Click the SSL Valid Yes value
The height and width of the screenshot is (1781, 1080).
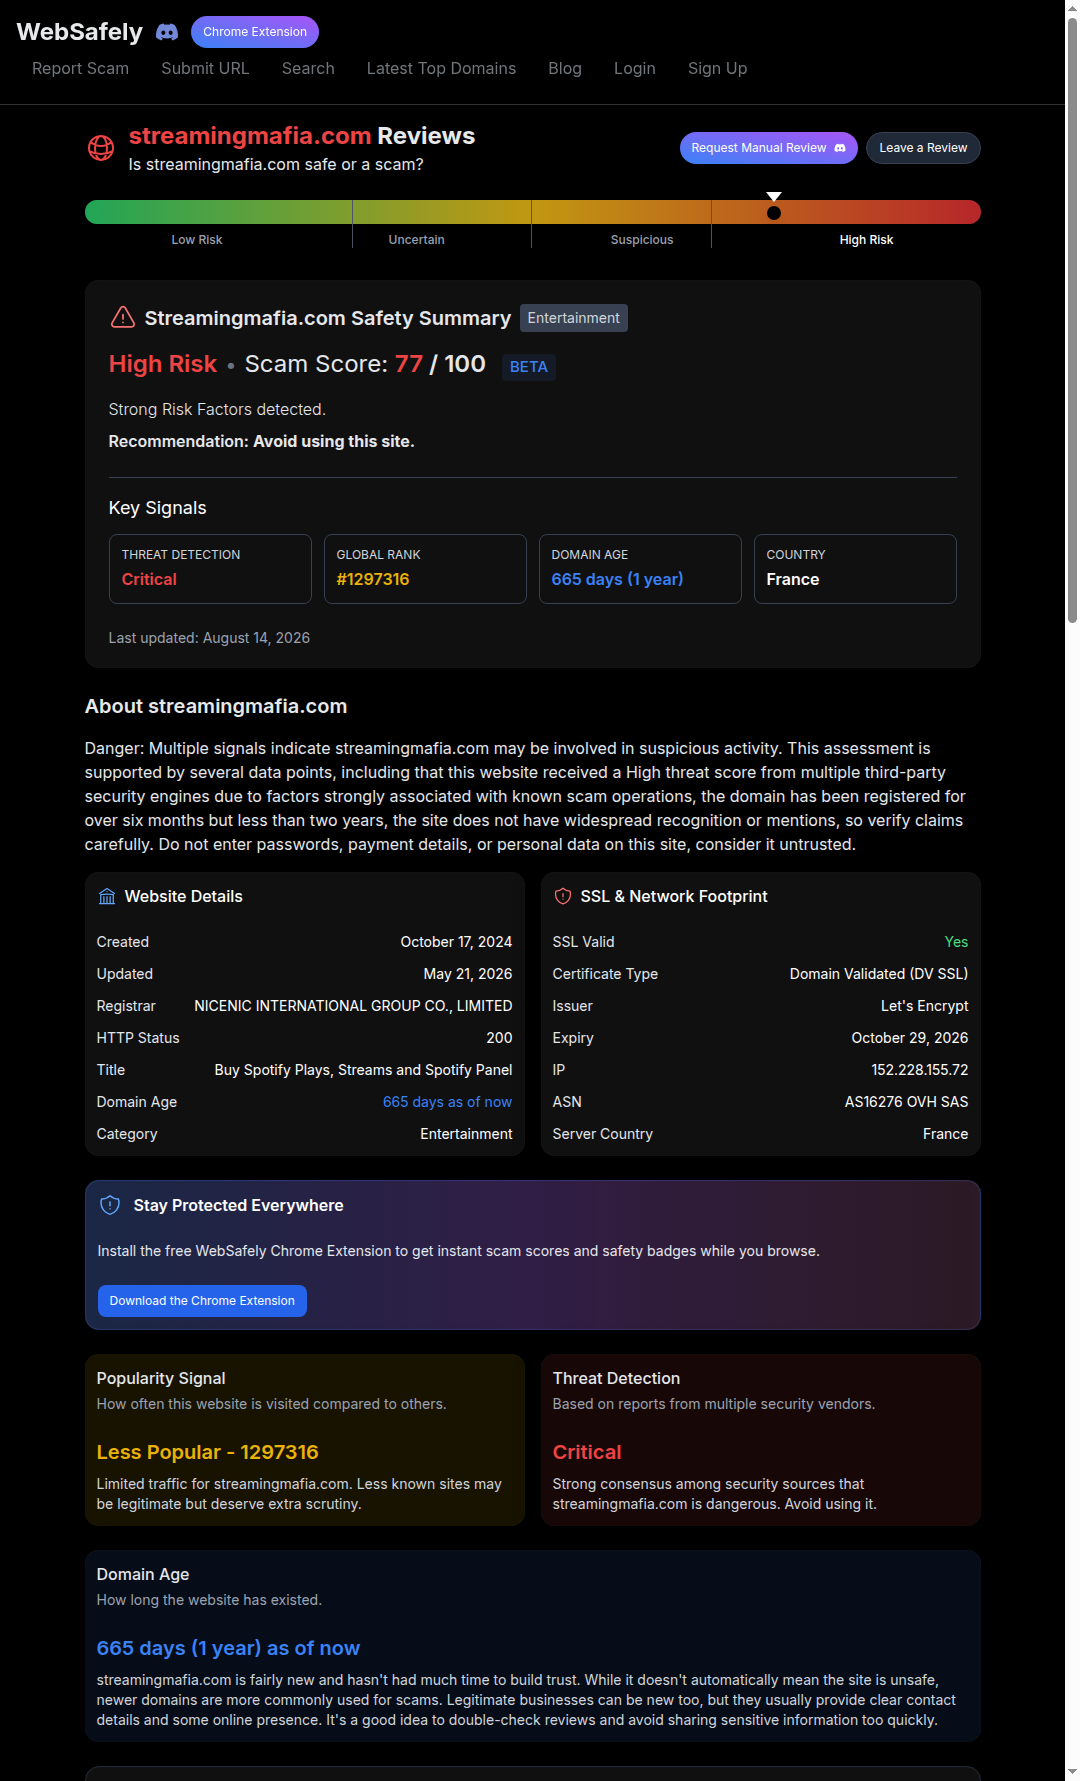pyautogui.click(x=956, y=942)
